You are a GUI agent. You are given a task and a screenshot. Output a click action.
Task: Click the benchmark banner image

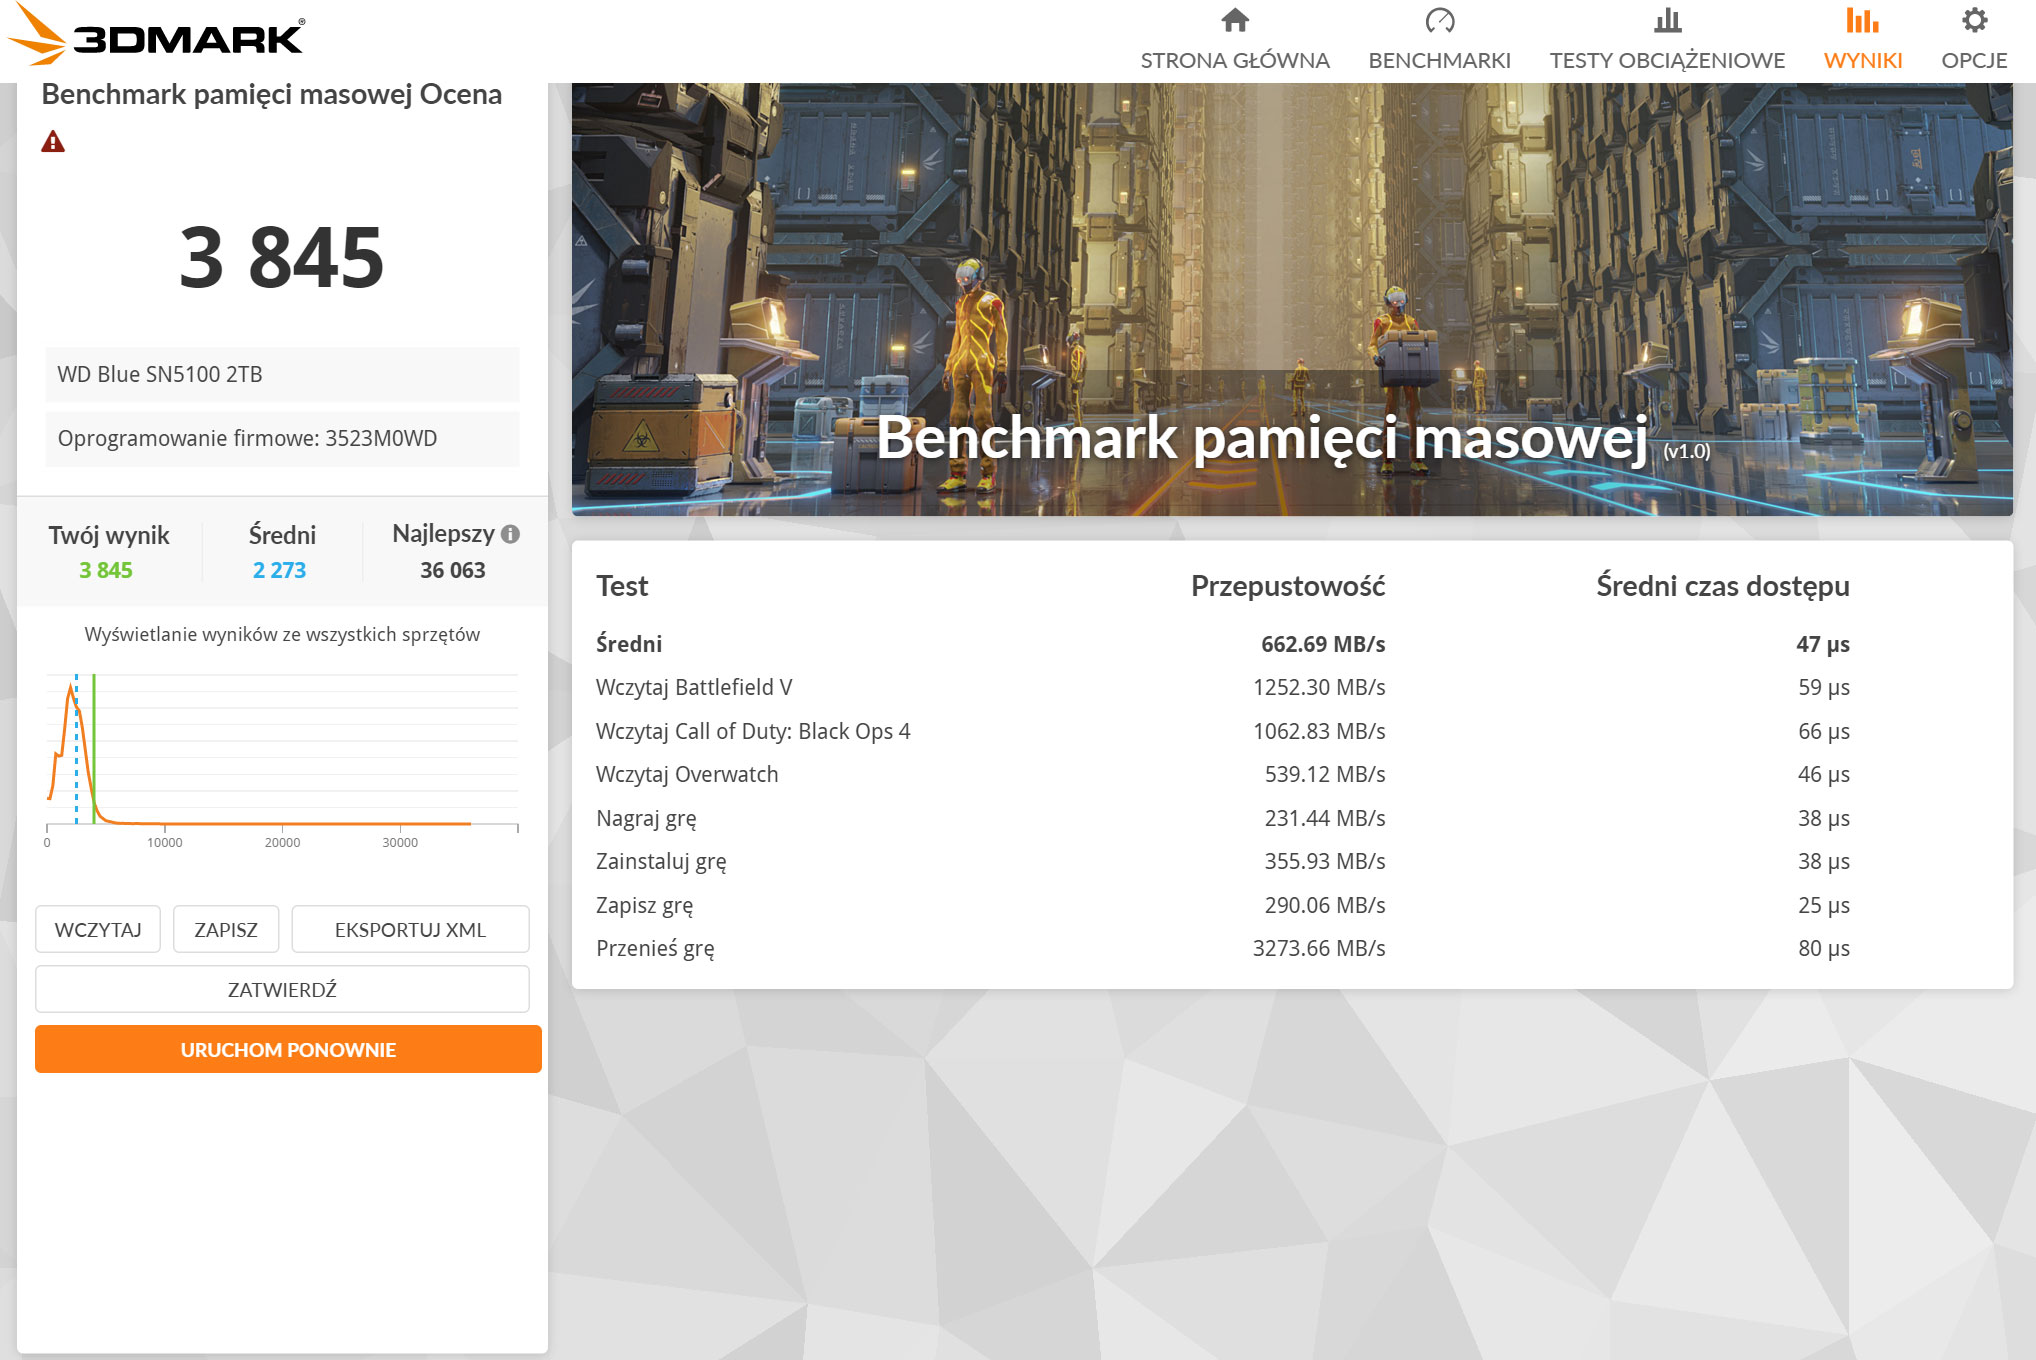(x=1292, y=300)
